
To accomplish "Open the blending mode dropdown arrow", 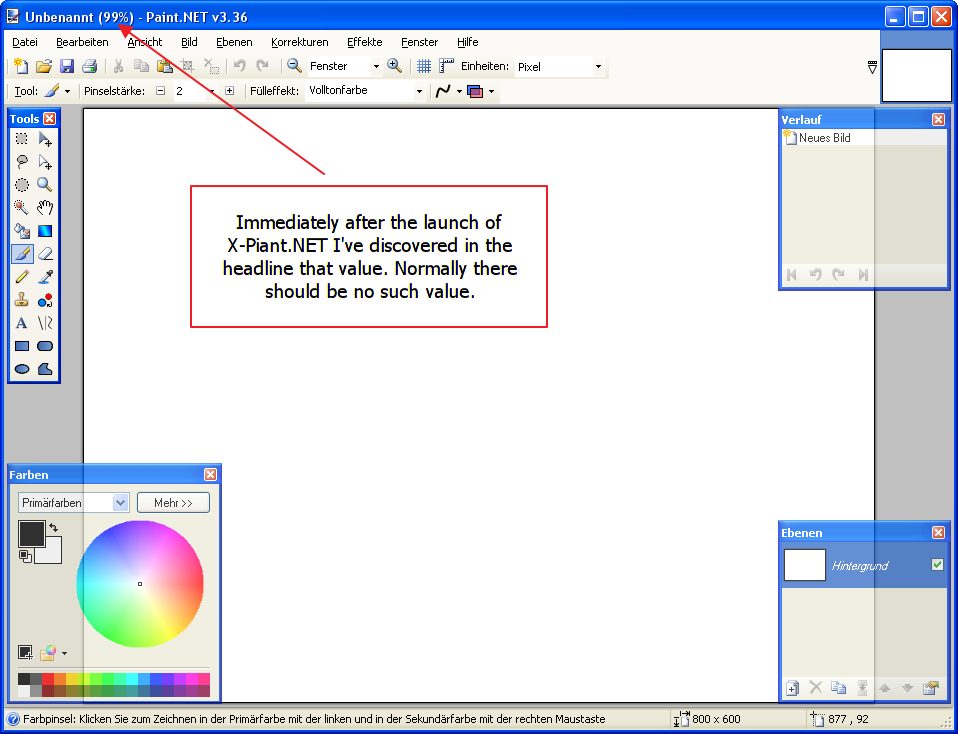I will [491, 92].
